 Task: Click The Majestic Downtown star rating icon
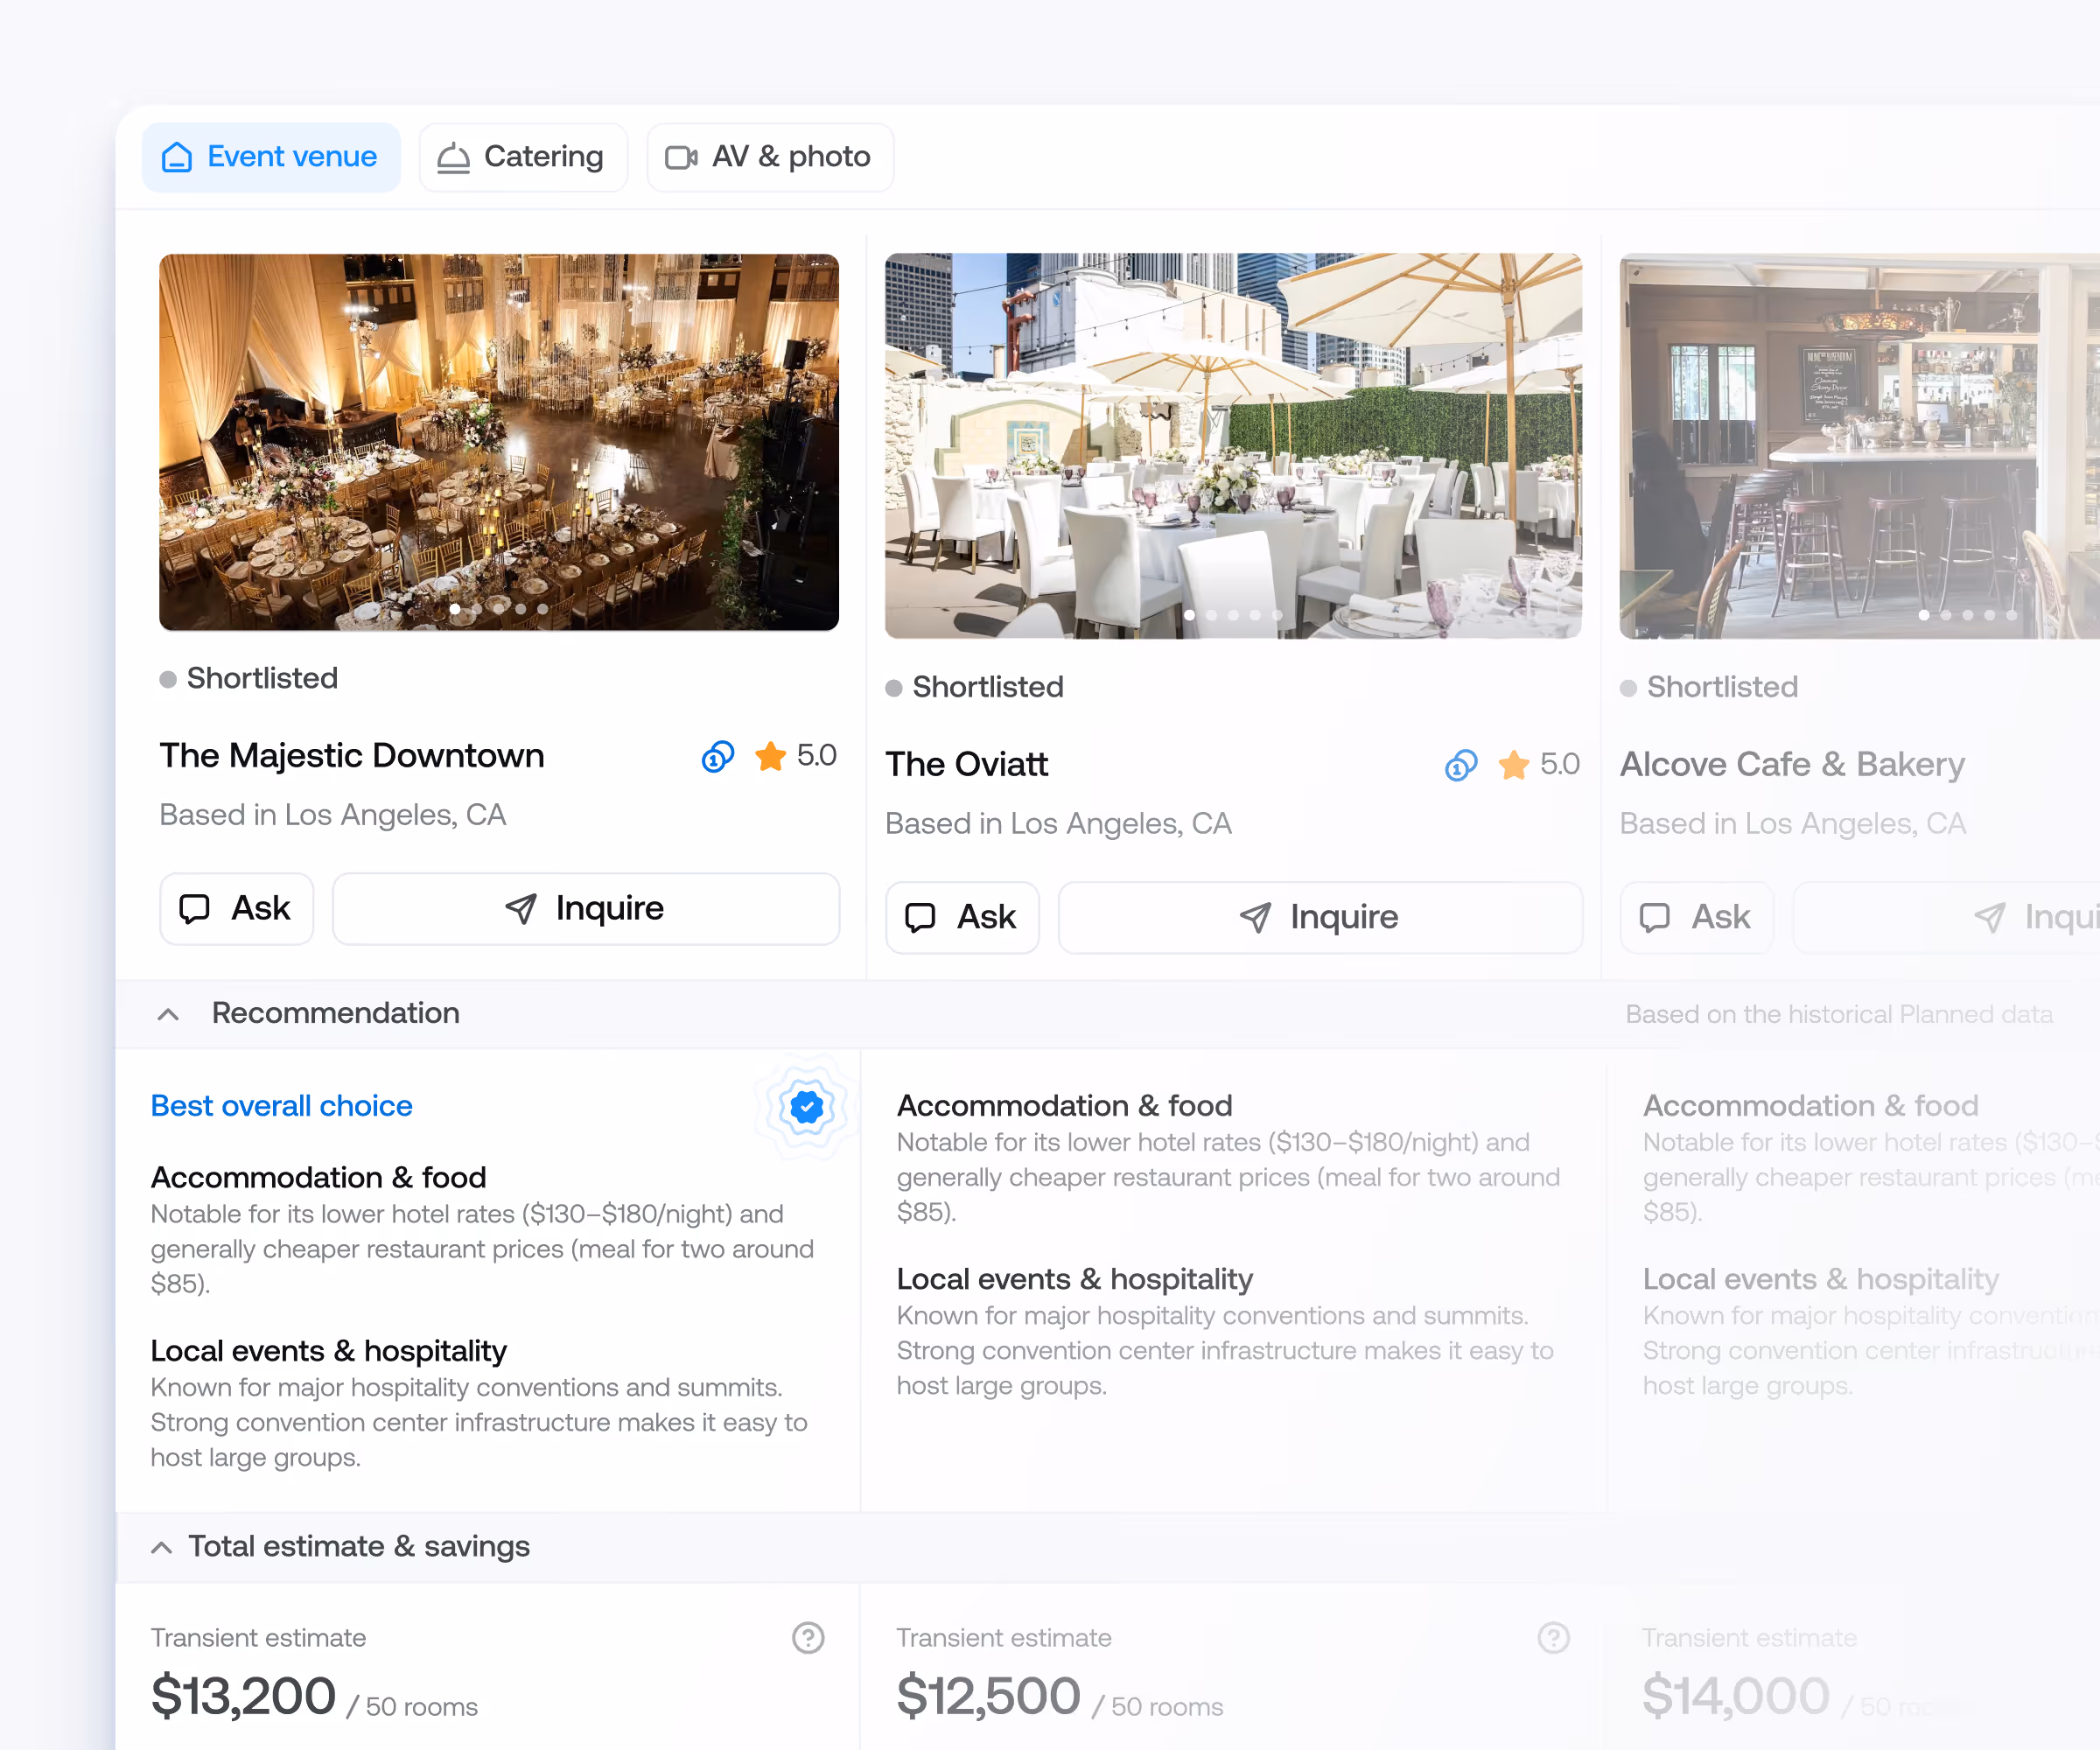(771, 756)
